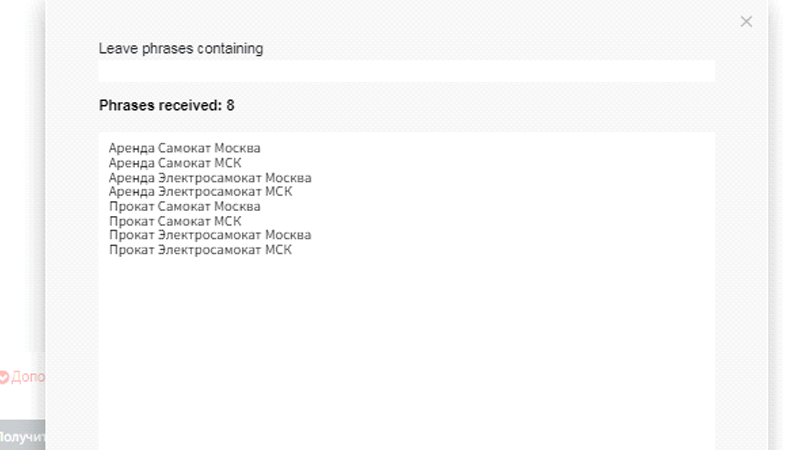Screen dimensions: 800x450
Task: Select the line 'Прокат Электросамокат МСК'
Action: click(201, 250)
